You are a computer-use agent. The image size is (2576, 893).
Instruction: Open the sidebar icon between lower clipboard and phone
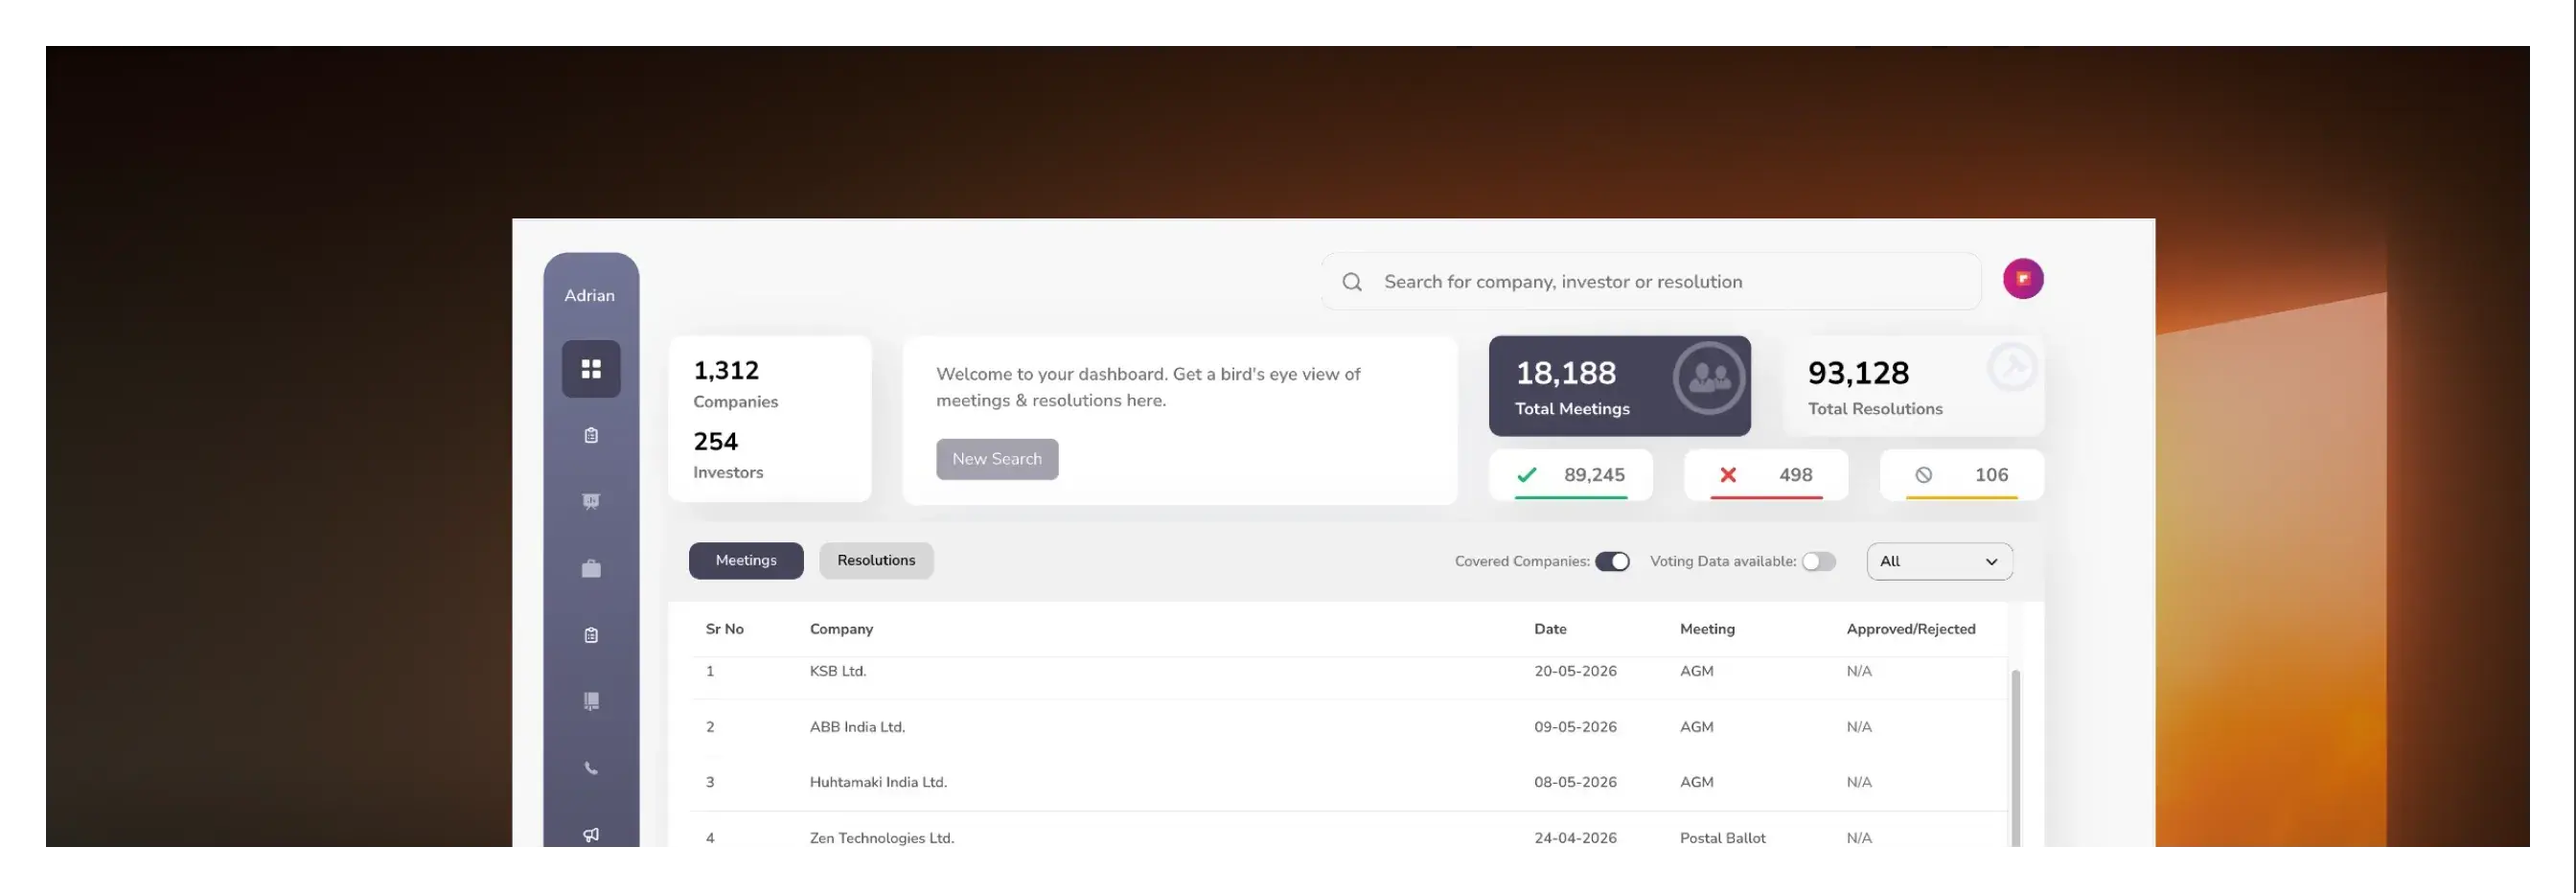click(x=591, y=701)
